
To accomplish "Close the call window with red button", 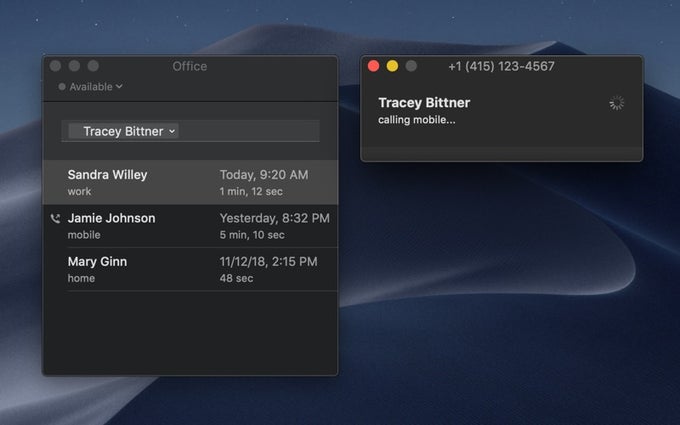I will click(x=373, y=66).
